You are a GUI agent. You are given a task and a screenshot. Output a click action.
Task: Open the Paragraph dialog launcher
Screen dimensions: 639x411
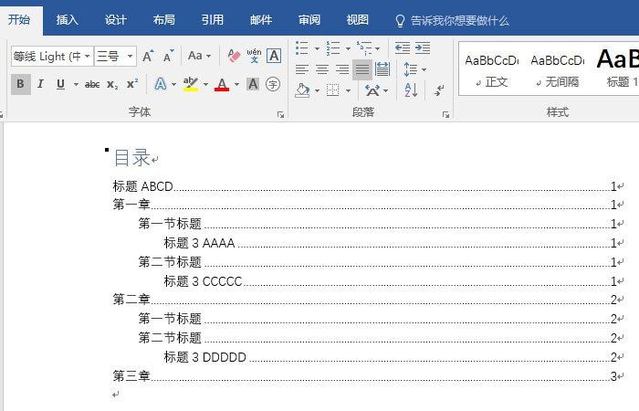pos(446,115)
